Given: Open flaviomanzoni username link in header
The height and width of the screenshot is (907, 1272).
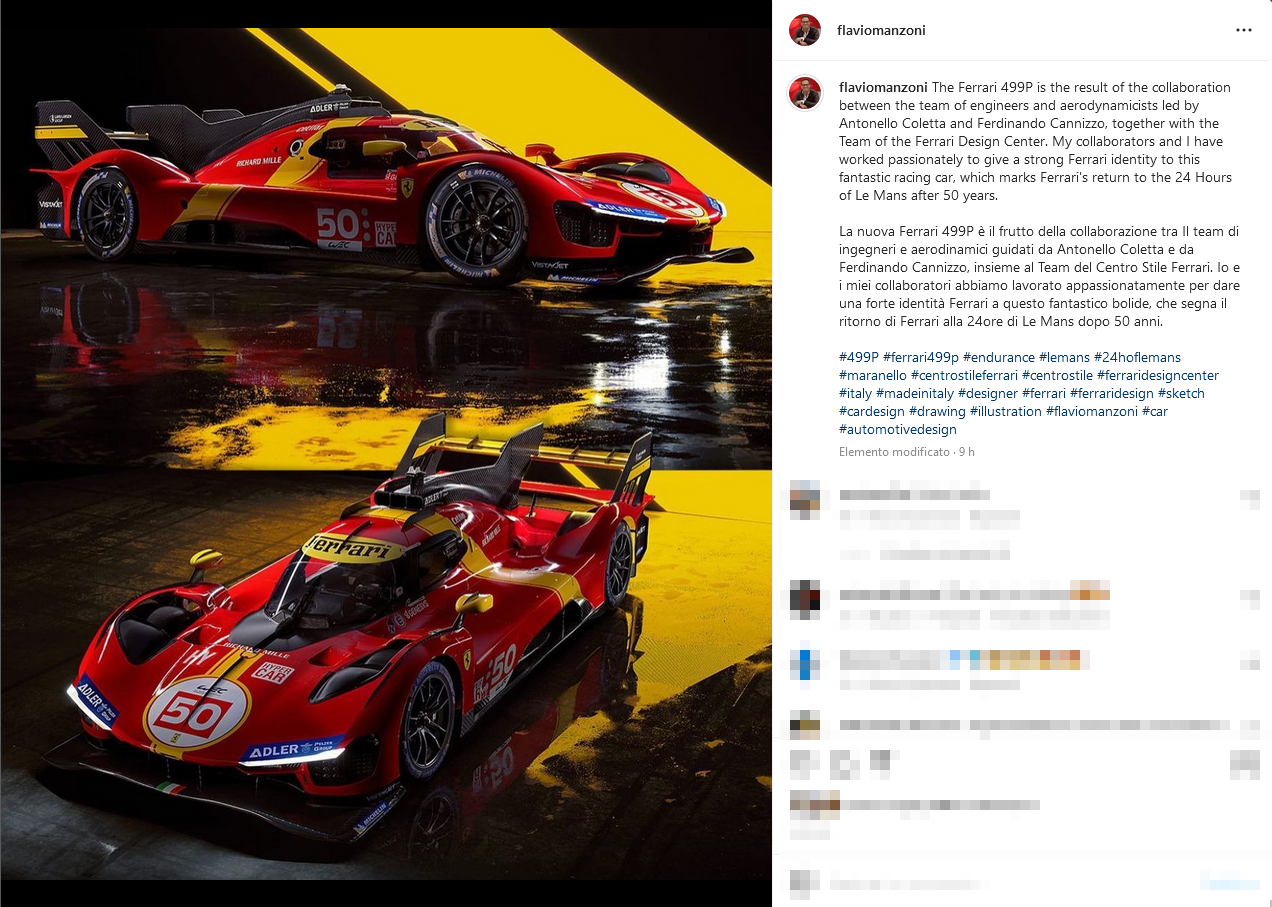Looking at the screenshot, I should [x=881, y=30].
